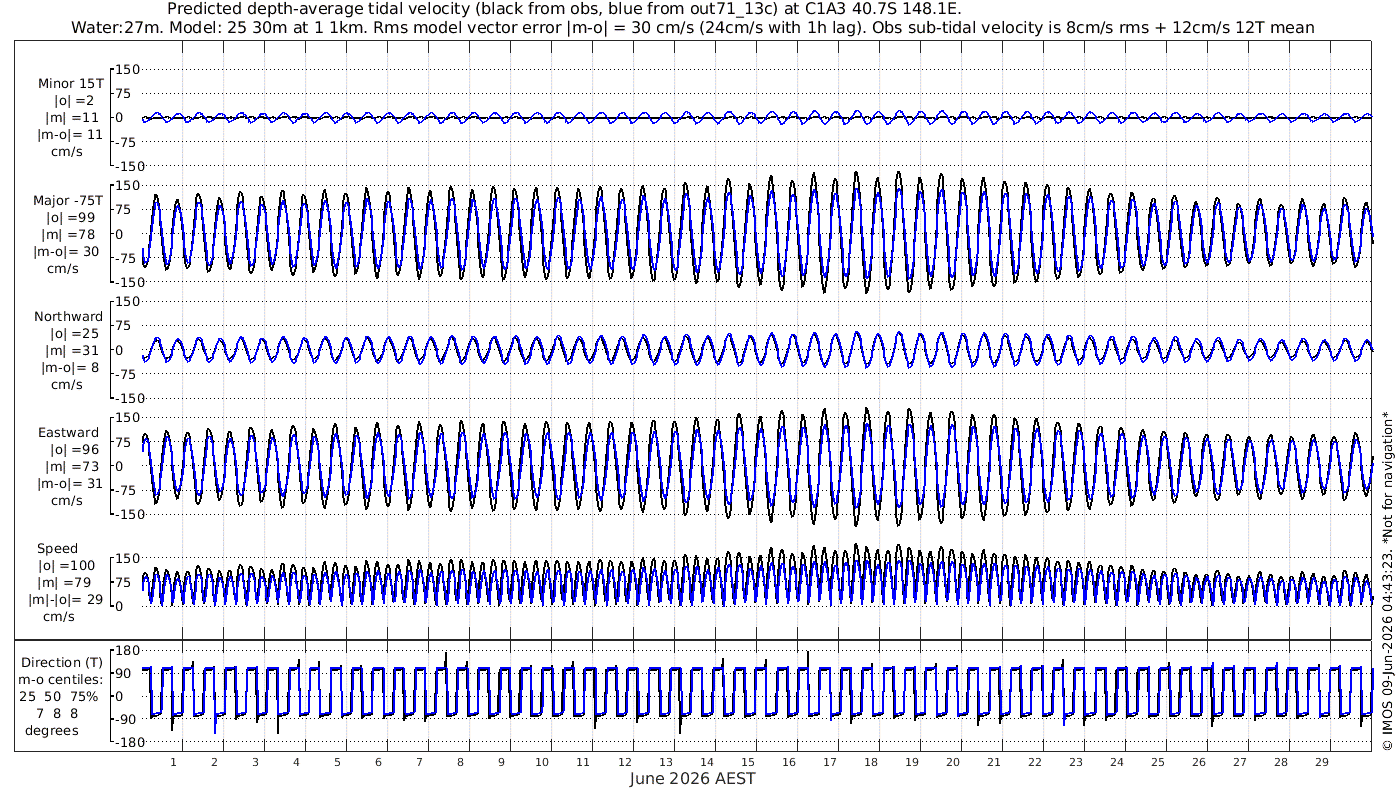This screenshot has height=800, width=1400.
Task: Click the 'Speed' panel label
Action: 57,549
